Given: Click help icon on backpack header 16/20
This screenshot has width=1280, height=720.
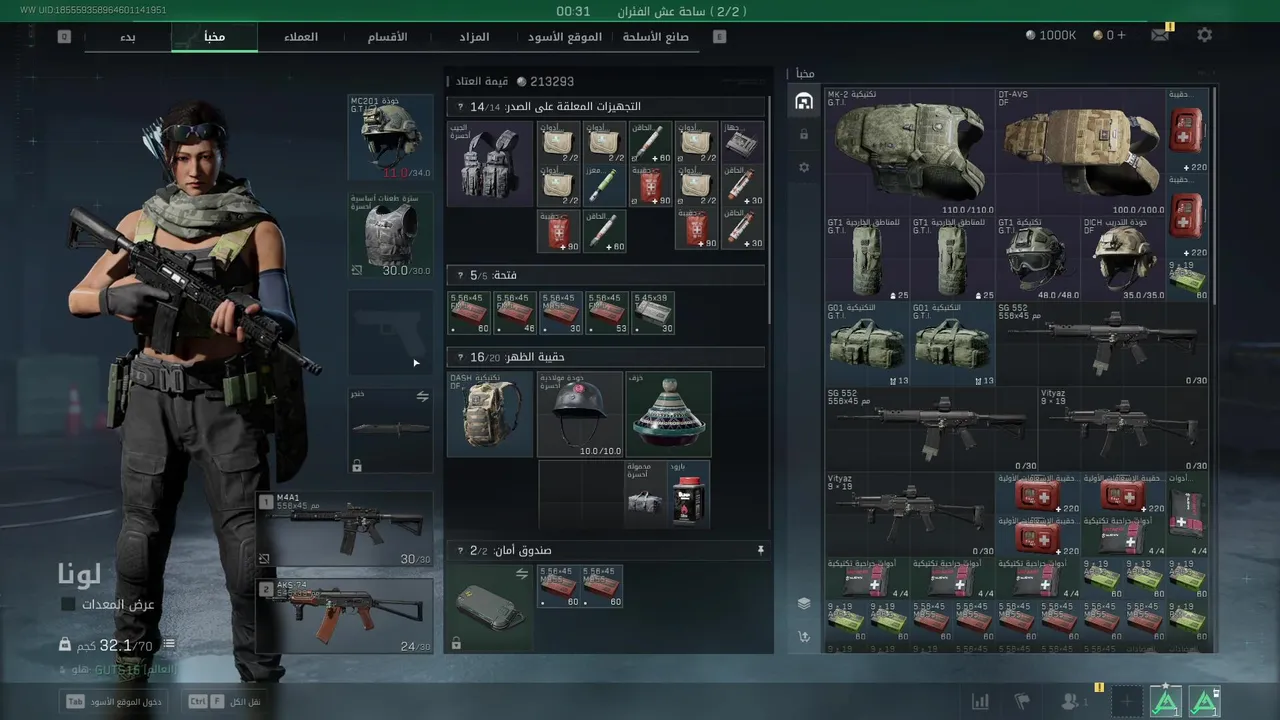Looking at the screenshot, I should click(x=460, y=357).
